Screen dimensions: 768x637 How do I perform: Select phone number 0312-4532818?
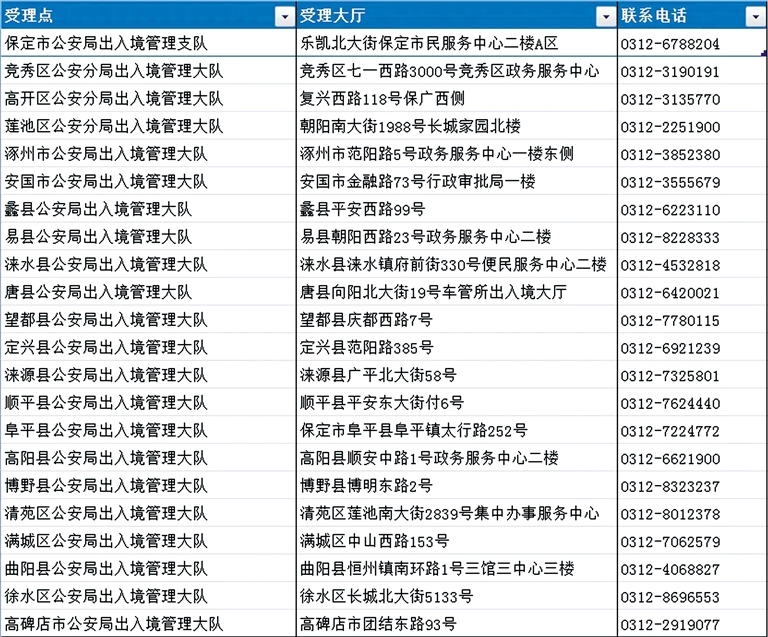coord(670,265)
